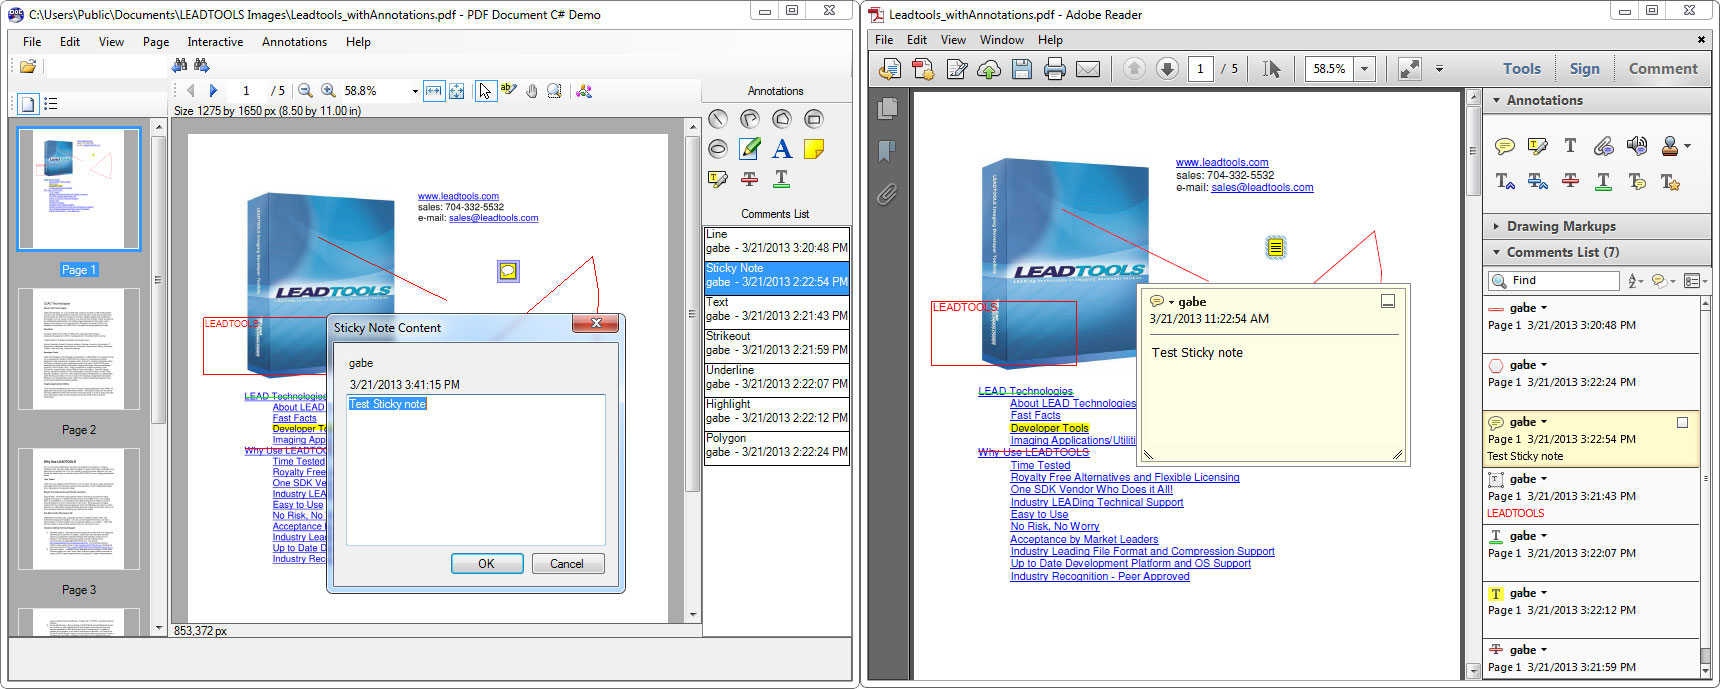Click the Save disk icon in Adobe Reader

[1021, 69]
